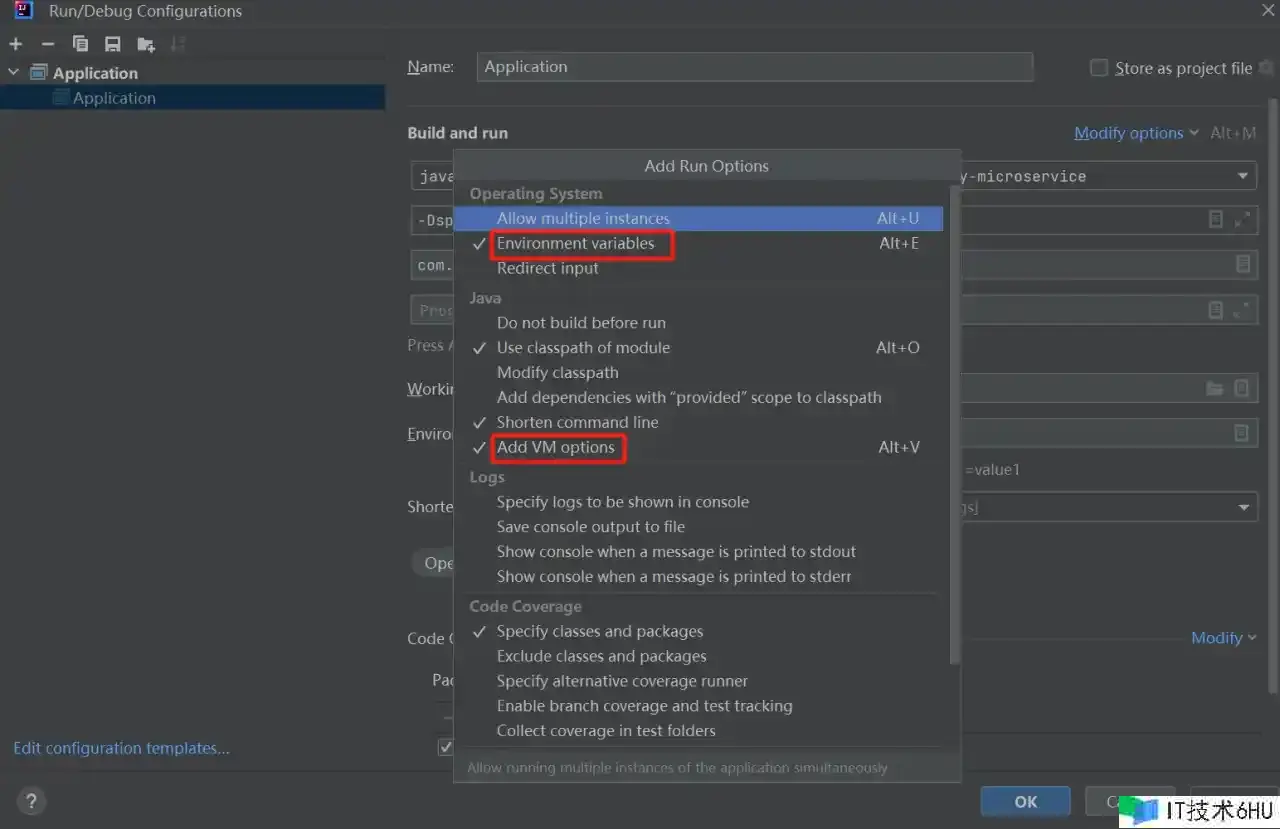This screenshot has width=1280, height=829.
Task: Click the Copy Configuration icon
Action: point(80,44)
